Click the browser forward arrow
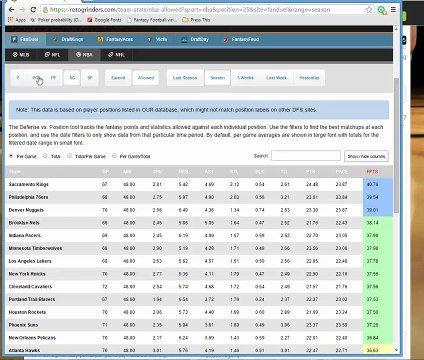 tap(22, 10)
